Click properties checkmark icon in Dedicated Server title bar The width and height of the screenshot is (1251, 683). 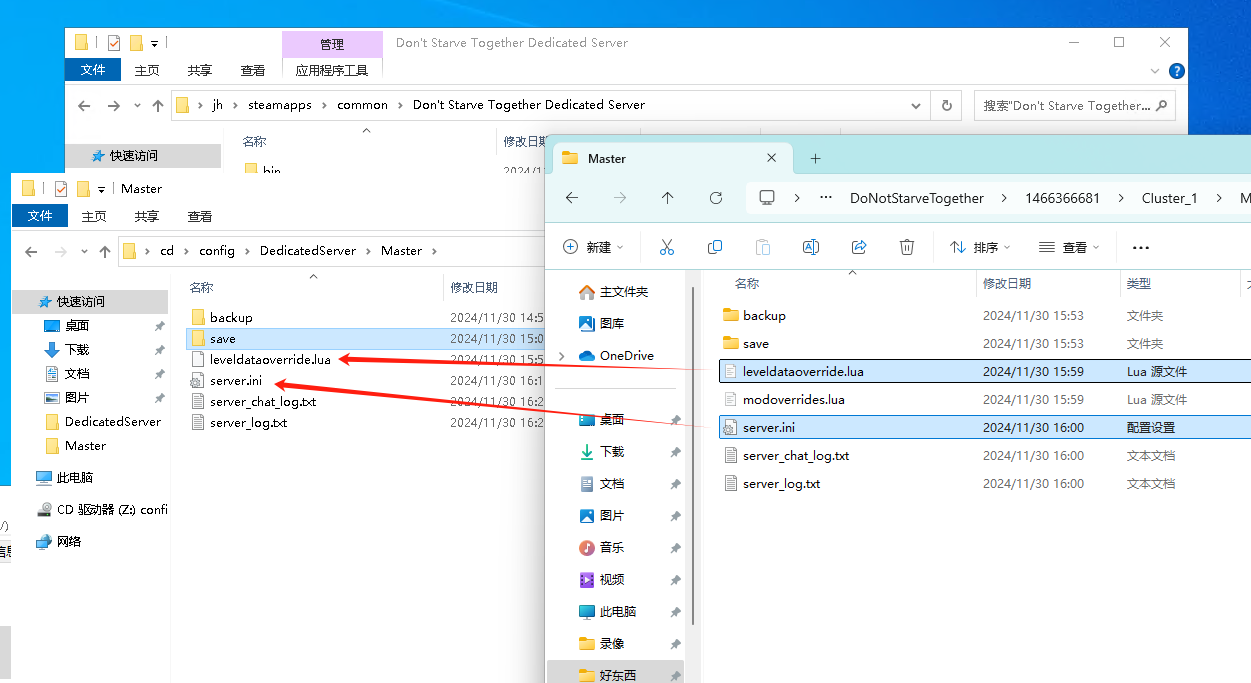point(114,43)
